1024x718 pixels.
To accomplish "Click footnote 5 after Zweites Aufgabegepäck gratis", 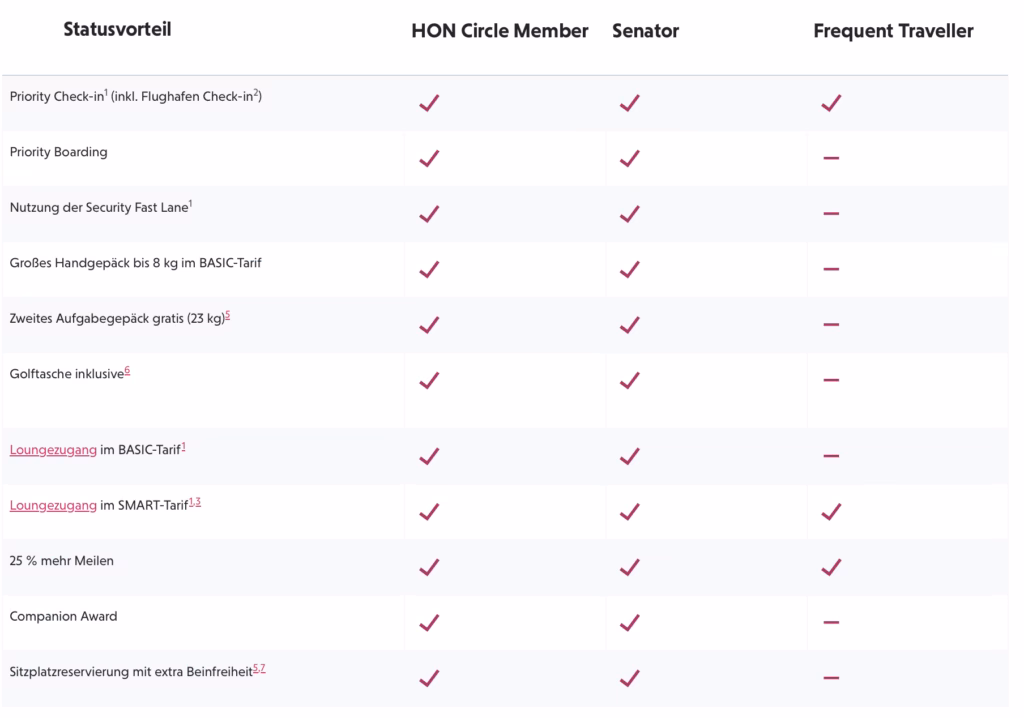I will (228, 316).
